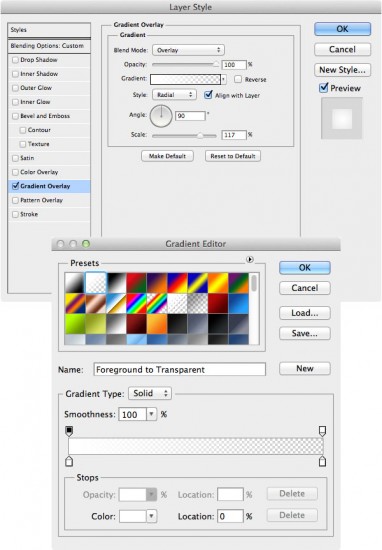Image resolution: width=382 pixels, height=550 pixels.
Task: Open the Style Radial dropdown
Action: tap(174, 95)
